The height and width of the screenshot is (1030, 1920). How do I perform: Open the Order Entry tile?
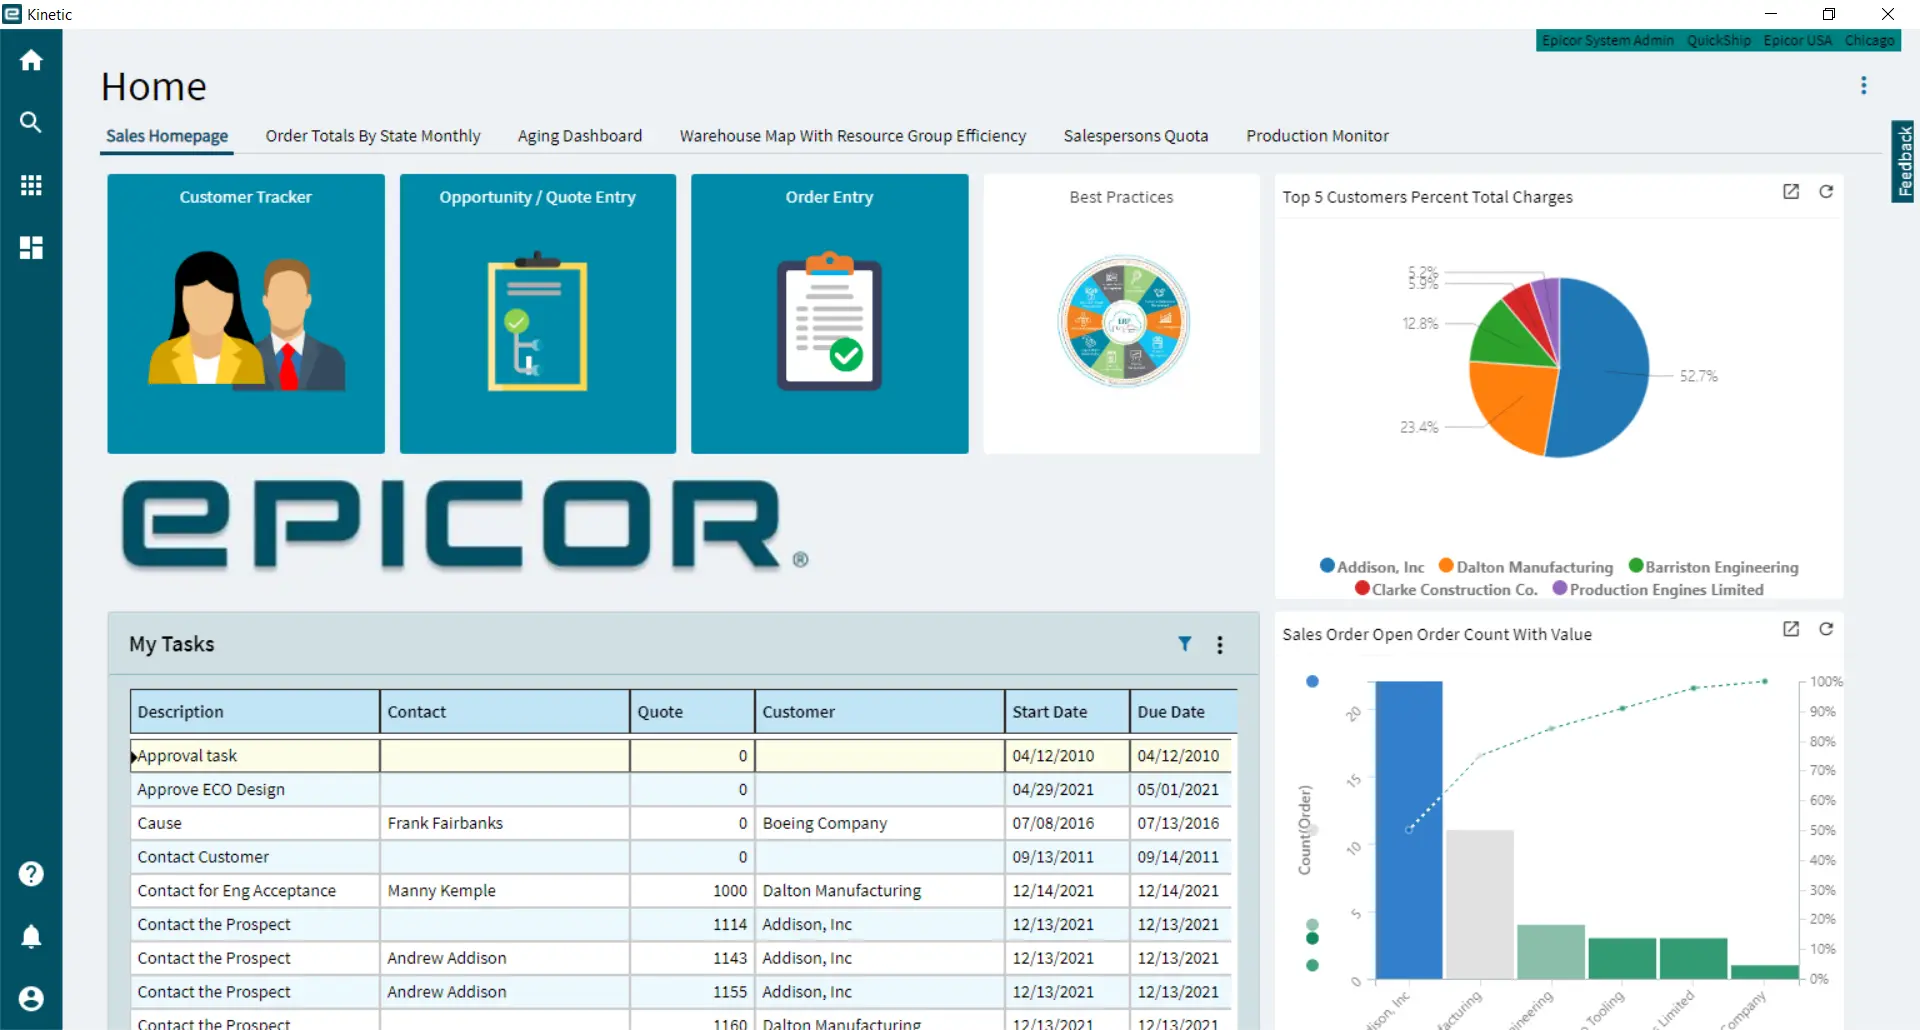(x=829, y=314)
